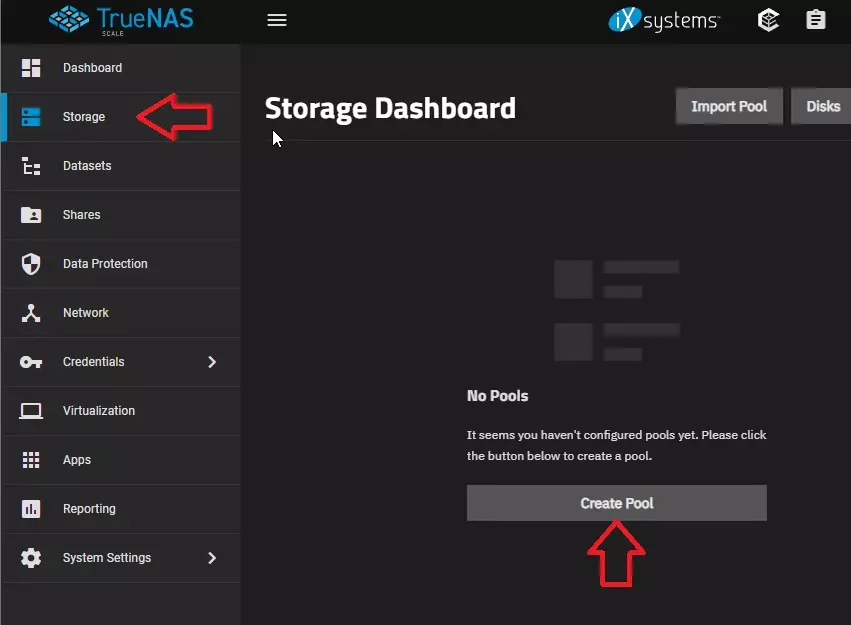Screen dimensions: 851x625
Task: Open the Dashboard sidebar icon
Action: click(x=31, y=68)
